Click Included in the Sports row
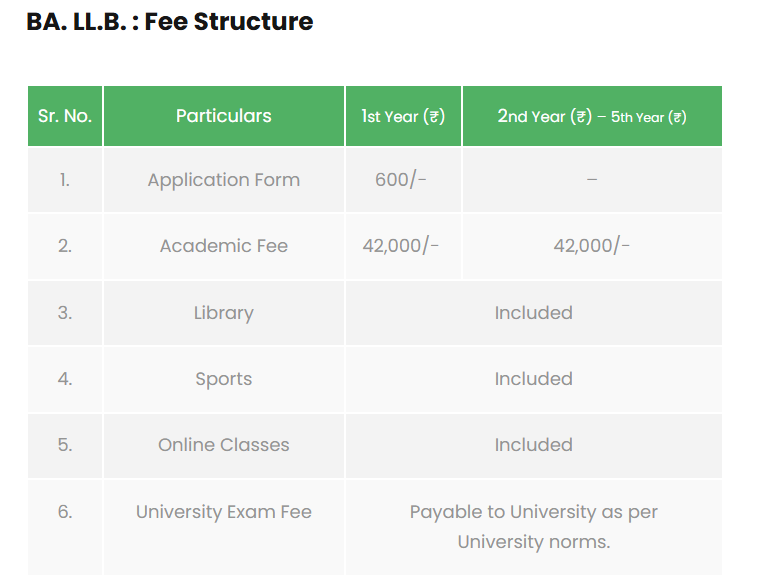Image resolution: width=784 pixels, height=587 pixels. coord(533,379)
